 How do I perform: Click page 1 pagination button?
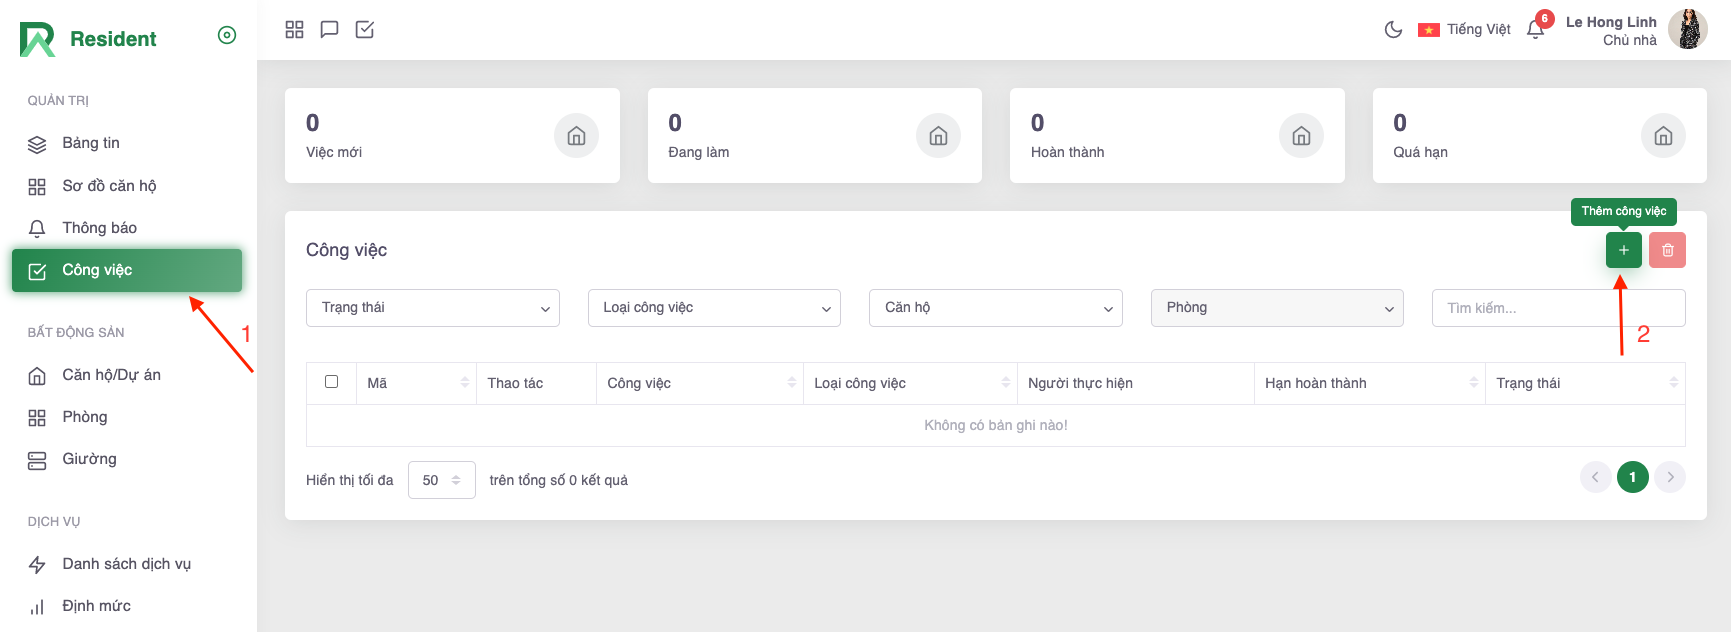pos(1632,477)
